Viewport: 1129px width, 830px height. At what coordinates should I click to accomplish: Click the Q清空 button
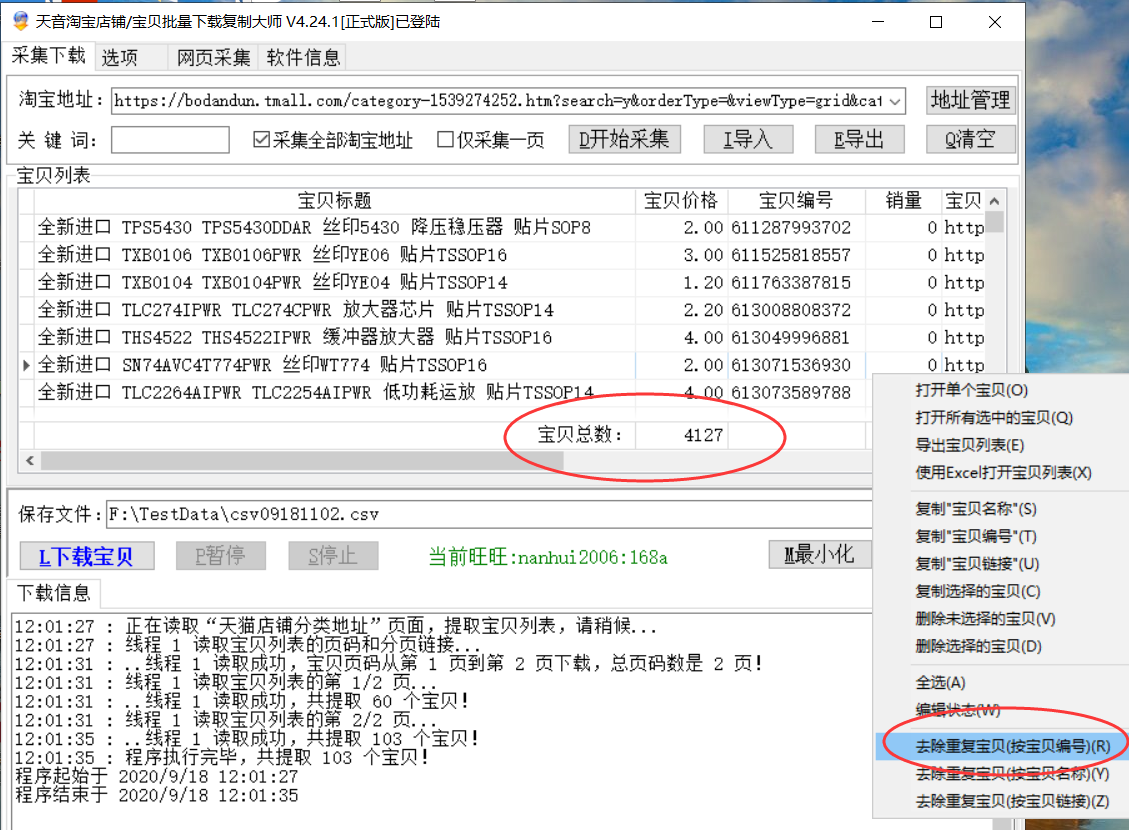click(x=971, y=140)
